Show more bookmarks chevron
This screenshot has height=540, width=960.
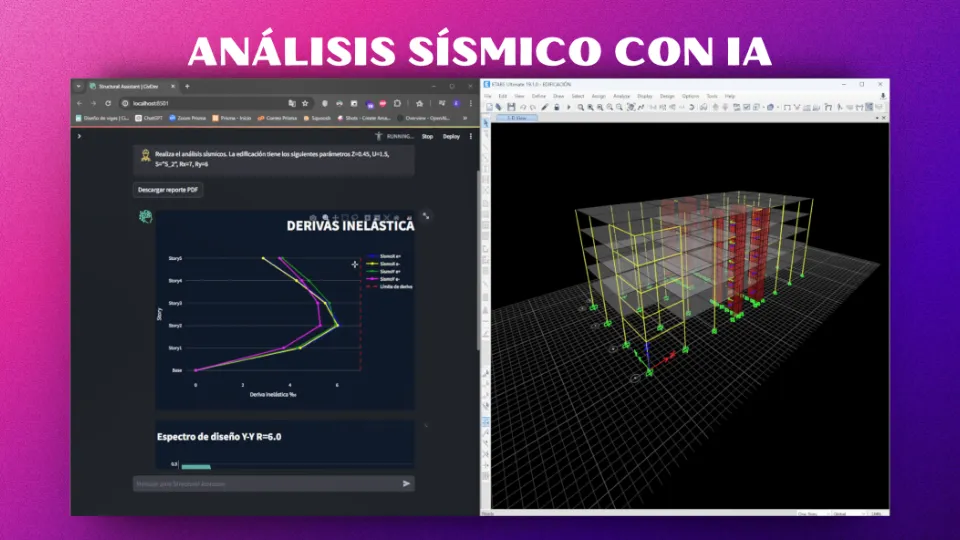465,118
